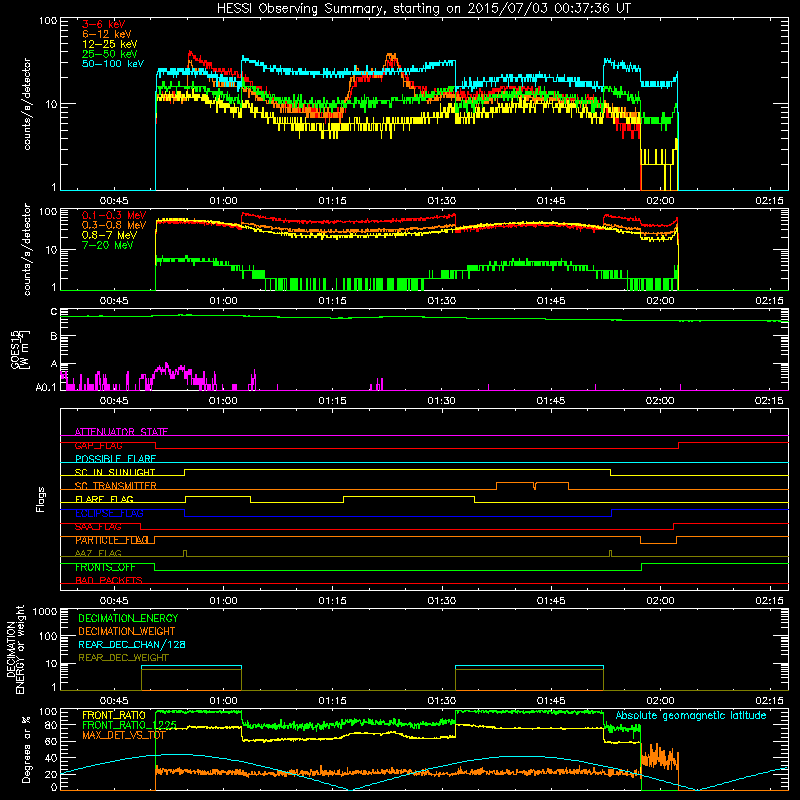Select the PARTICLE_FLAG label
800x800 pixels.
click(x=113, y=540)
